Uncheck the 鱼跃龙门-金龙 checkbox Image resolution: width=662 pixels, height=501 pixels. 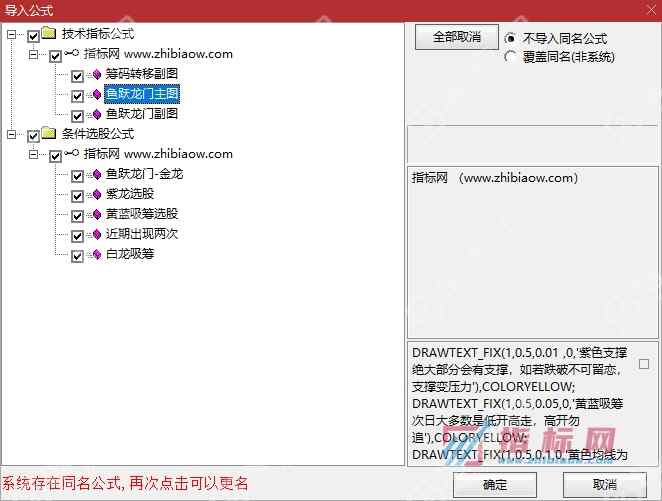point(77,176)
